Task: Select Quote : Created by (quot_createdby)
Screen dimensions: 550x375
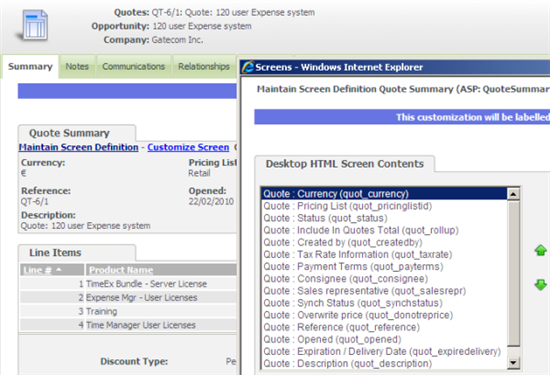Action: coord(384,242)
